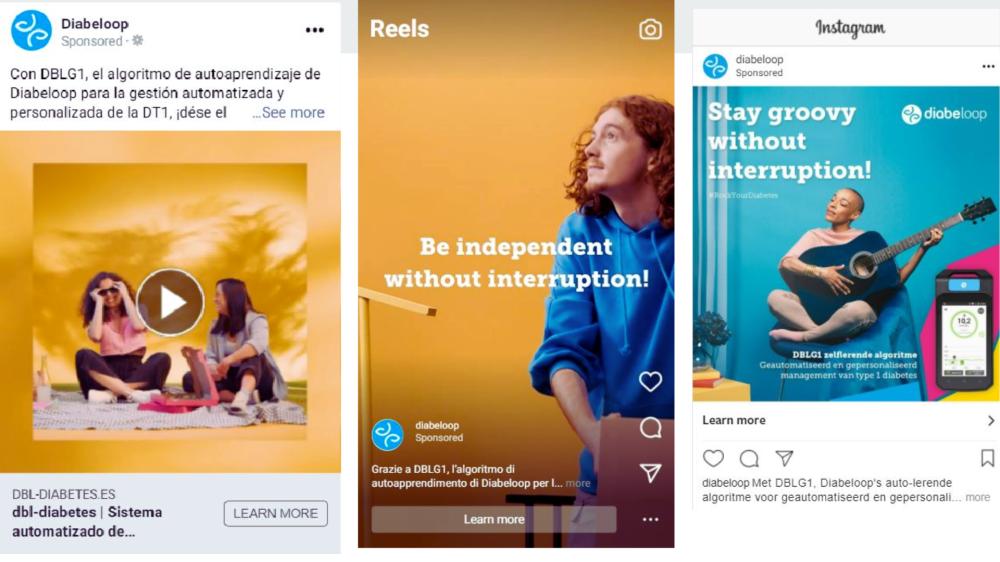The width and height of the screenshot is (1000, 562).
Task: Play the Diabeloop picnic video
Action: coord(170,302)
